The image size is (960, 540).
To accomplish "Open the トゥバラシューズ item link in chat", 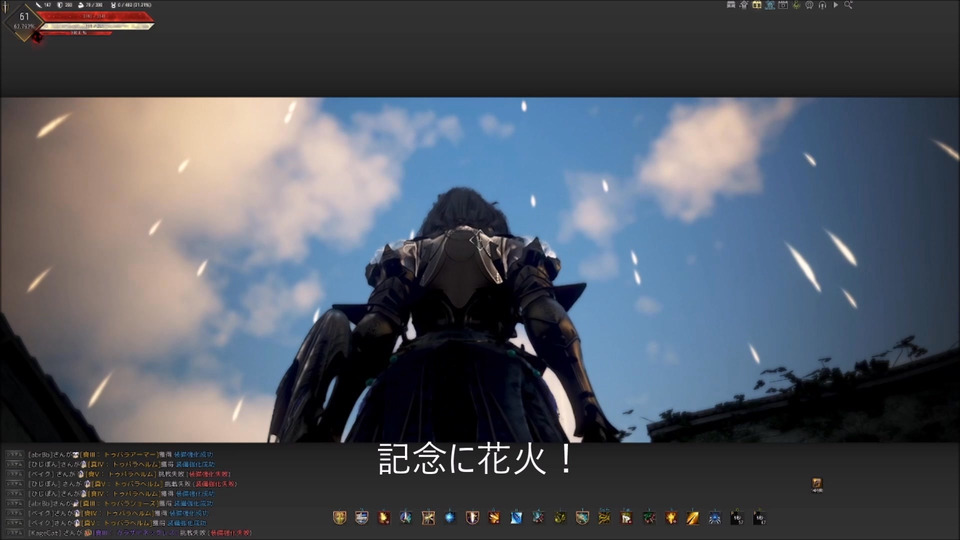I will tap(119, 503).
